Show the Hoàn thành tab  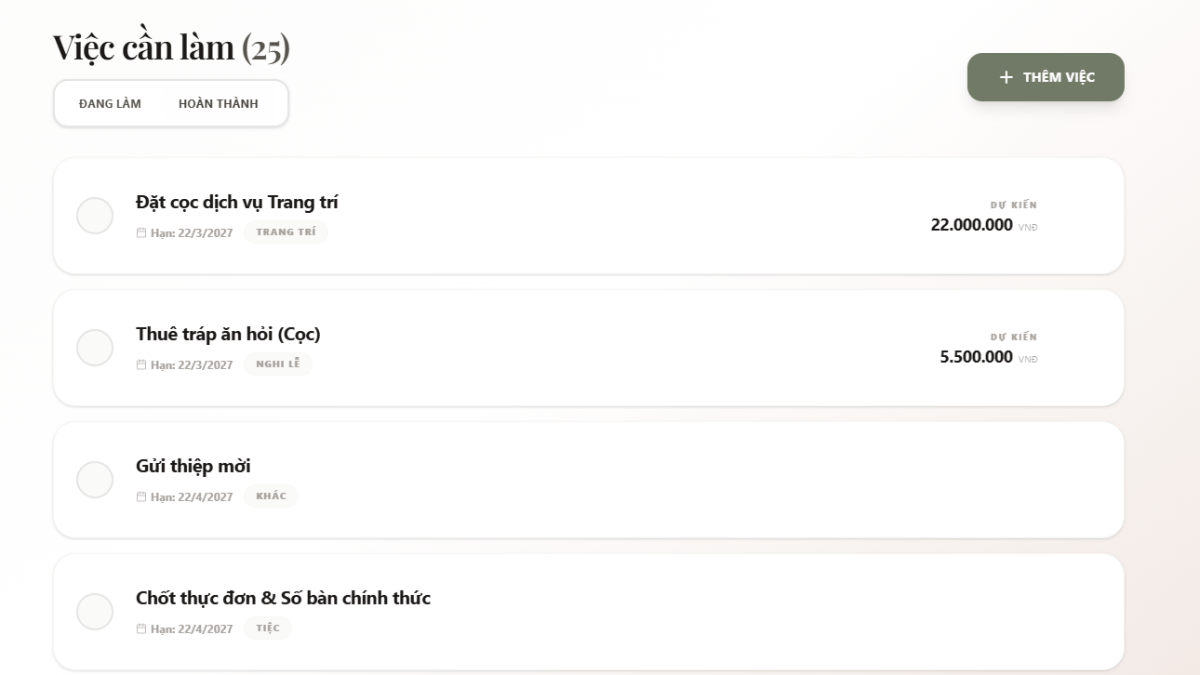click(218, 104)
